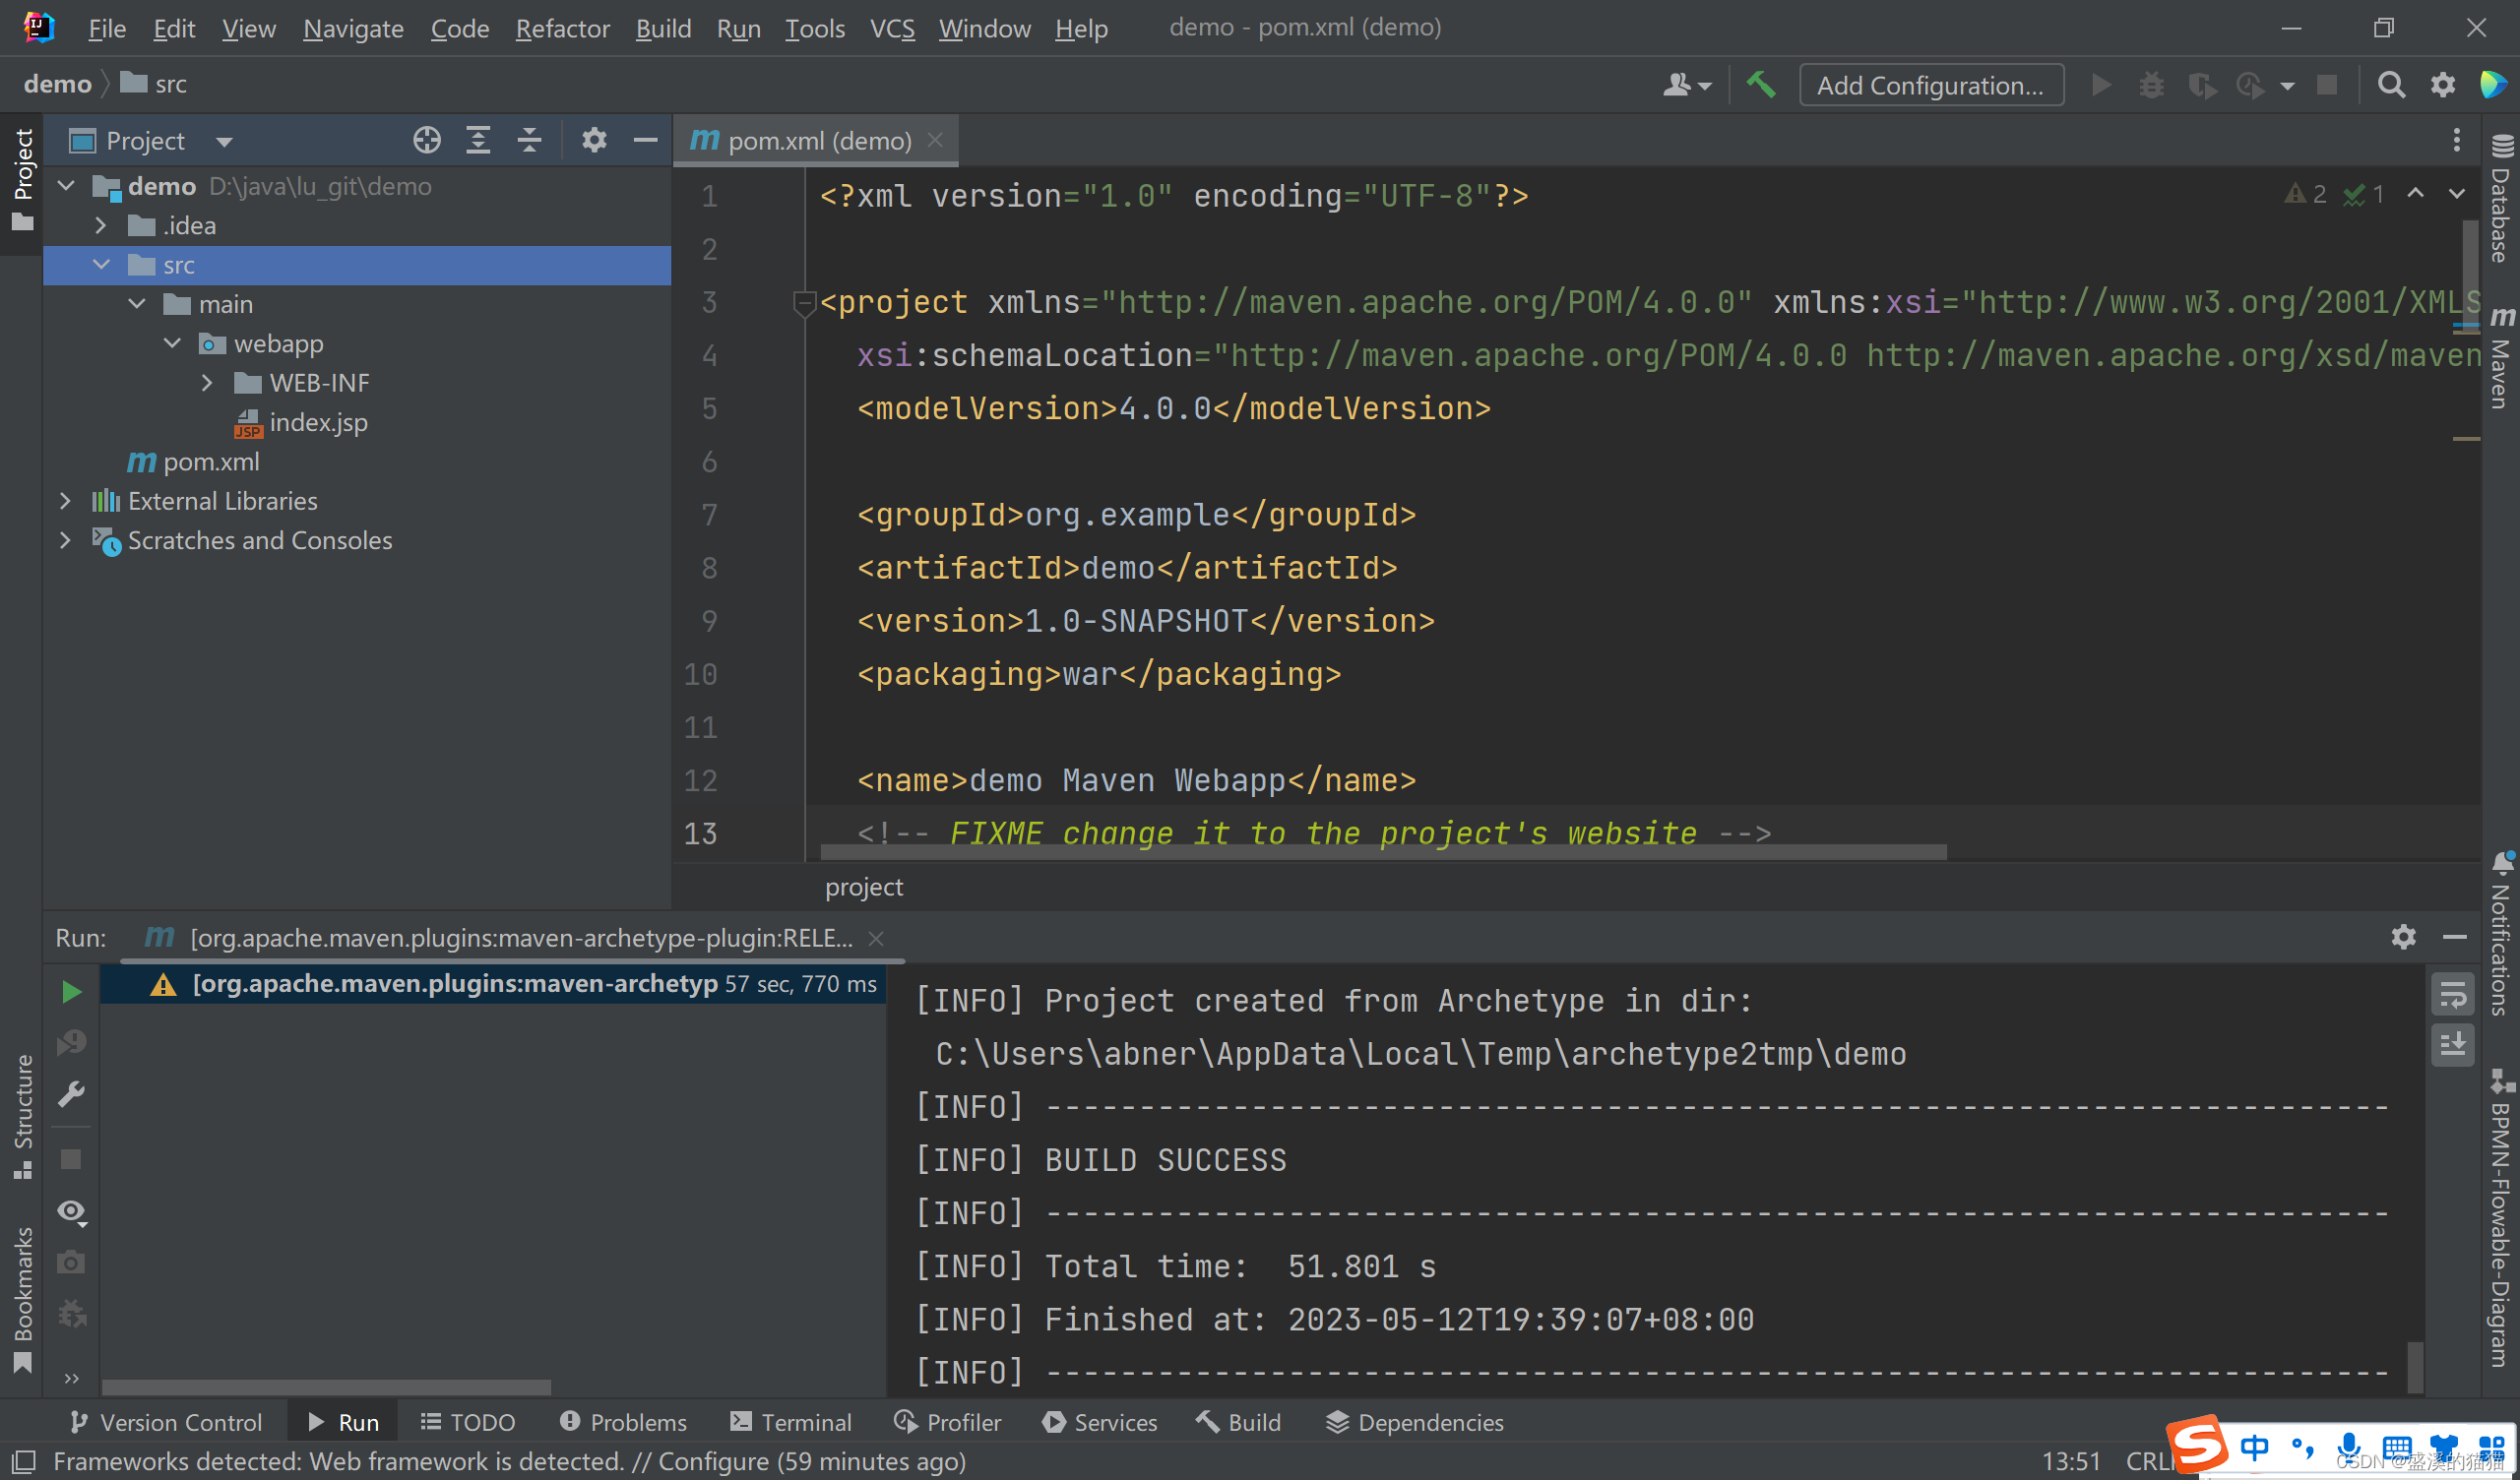Collapse the src folder

(101, 264)
